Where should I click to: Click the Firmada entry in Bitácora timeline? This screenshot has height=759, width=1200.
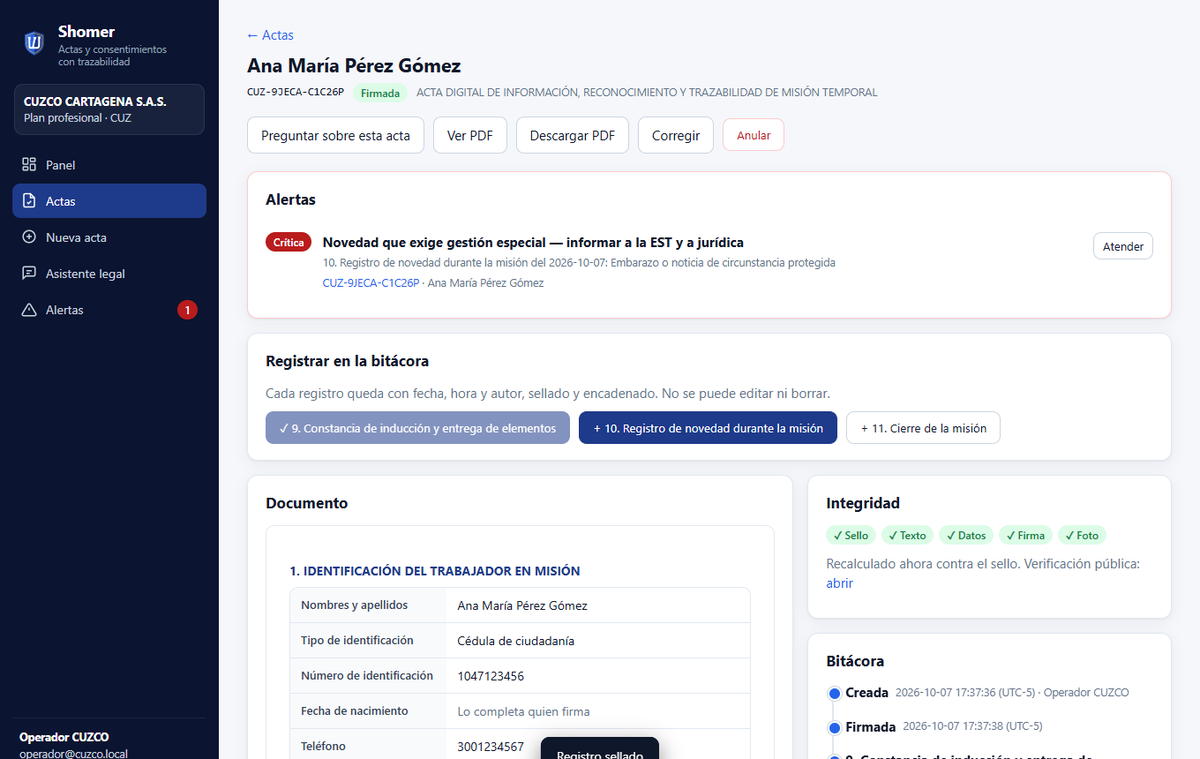870,726
